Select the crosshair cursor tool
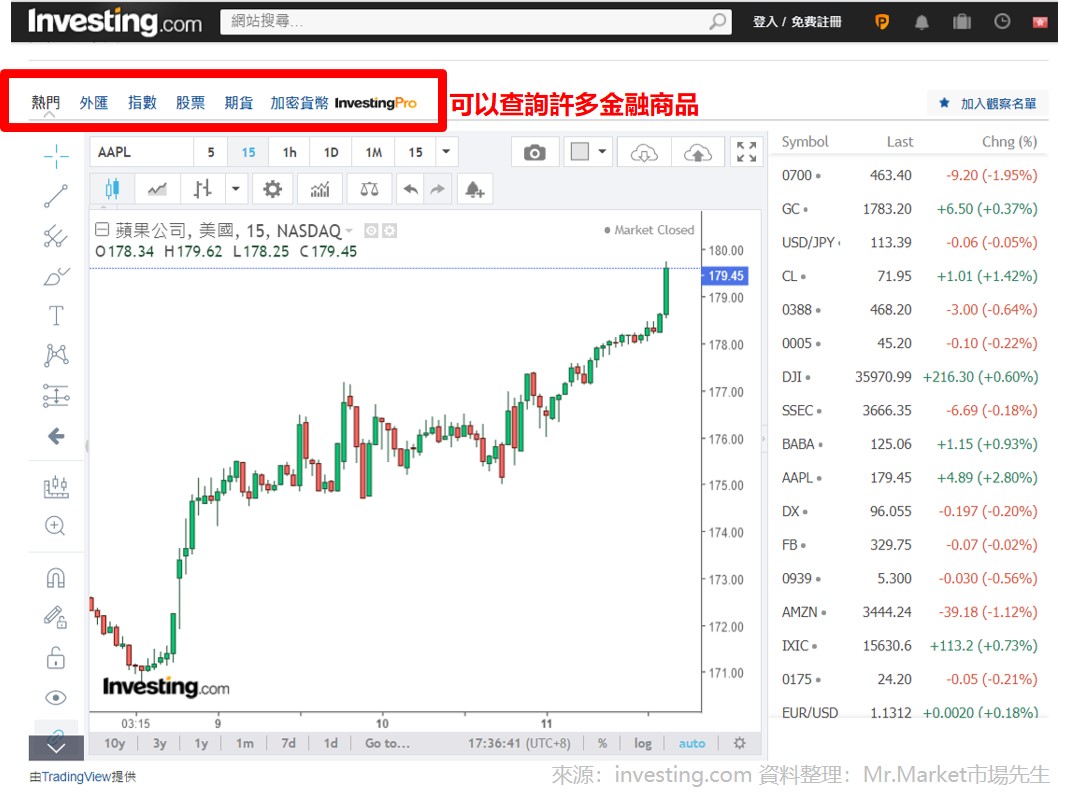Viewport: 1065px width, 800px height. coord(56,156)
